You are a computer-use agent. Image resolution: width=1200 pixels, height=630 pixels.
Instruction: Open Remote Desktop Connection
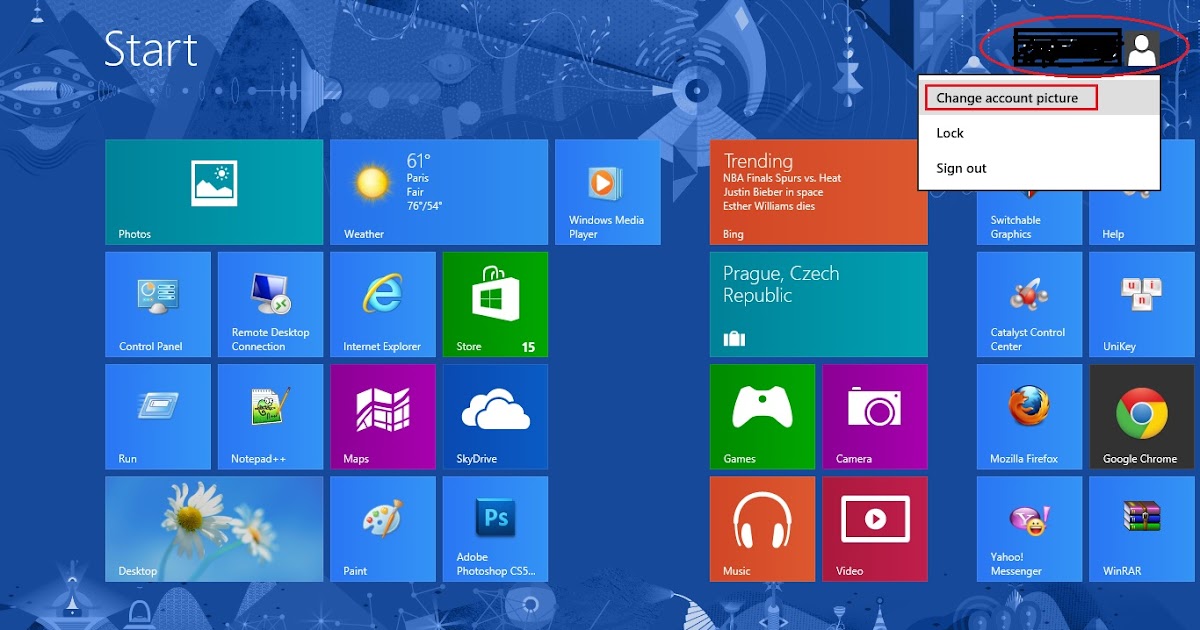point(270,303)
